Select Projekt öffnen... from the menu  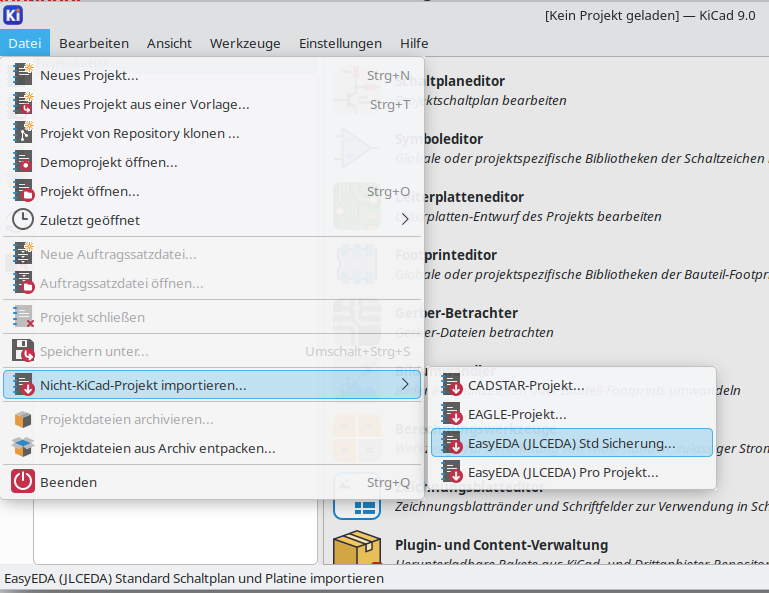90,191
